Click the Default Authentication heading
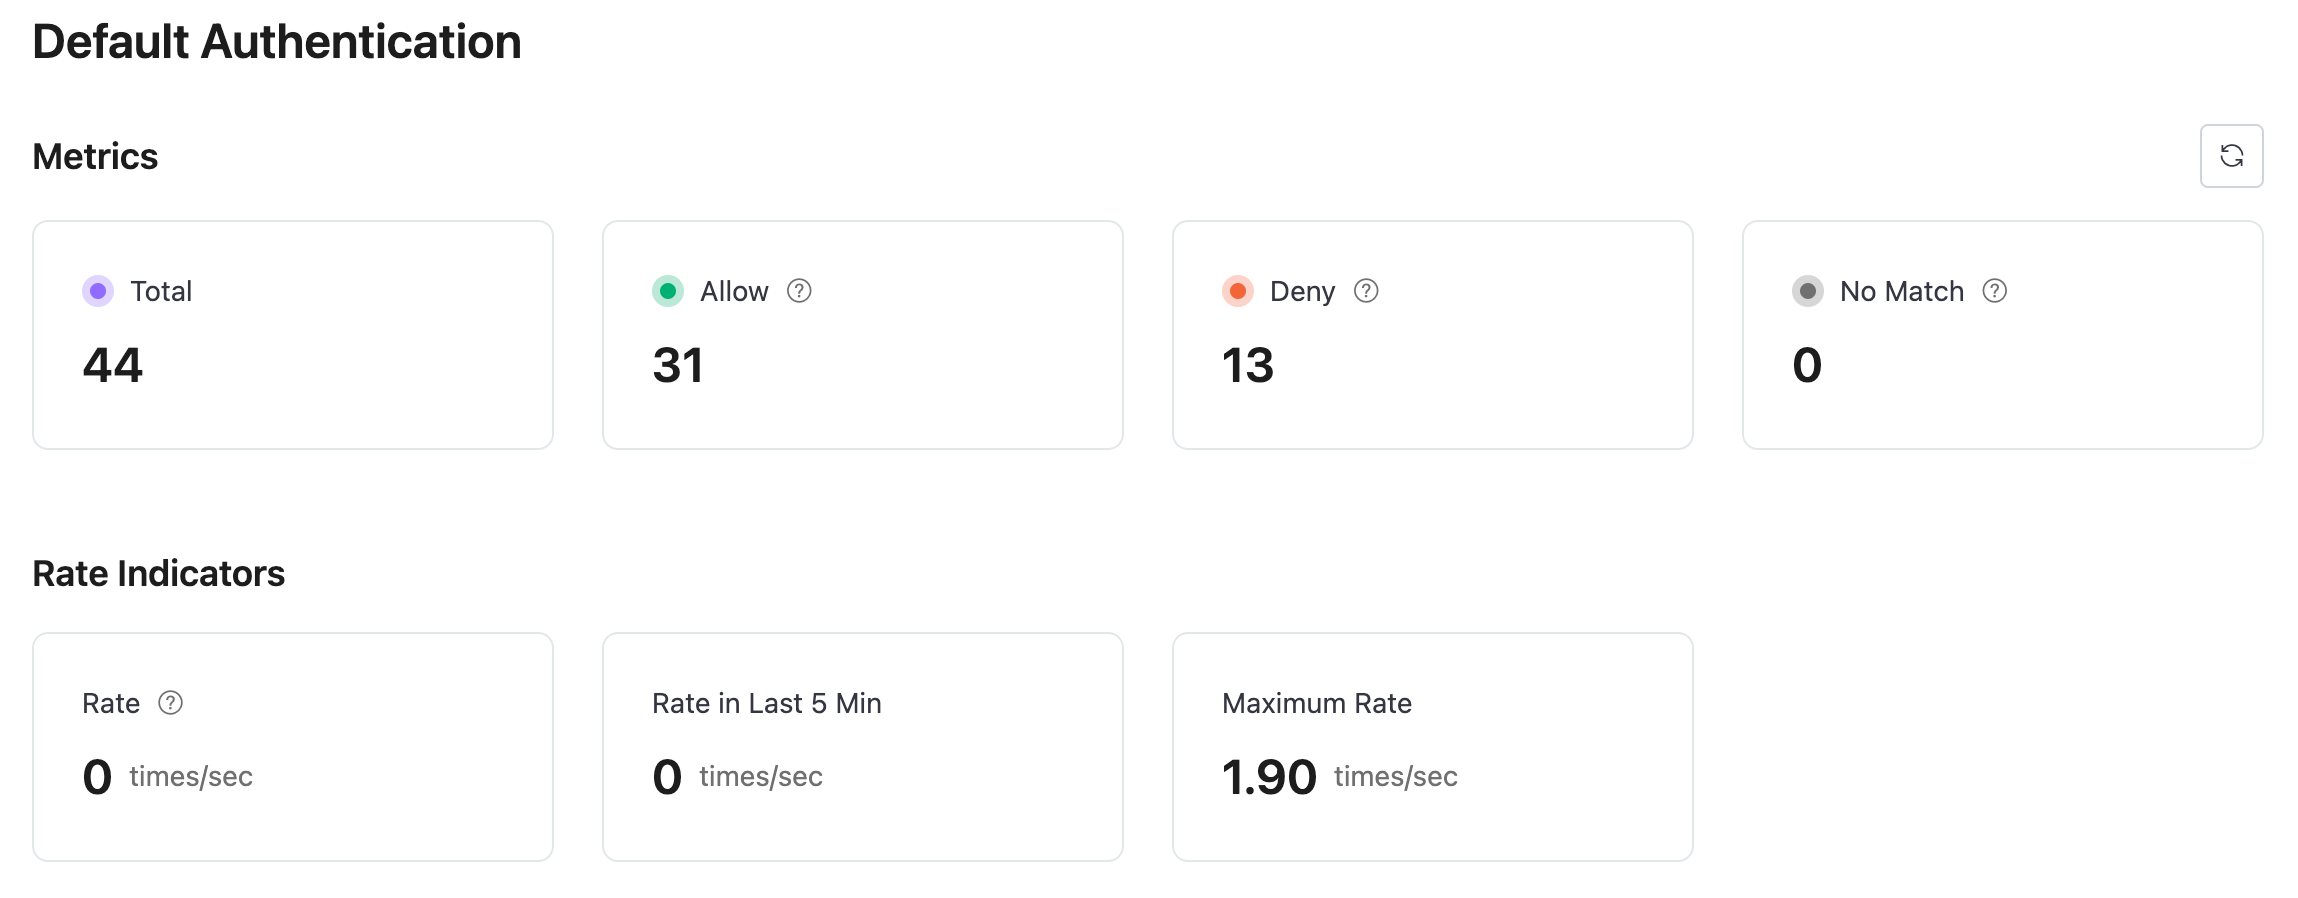This screenshot has height=898, width=2298. (x=277, y=42)
